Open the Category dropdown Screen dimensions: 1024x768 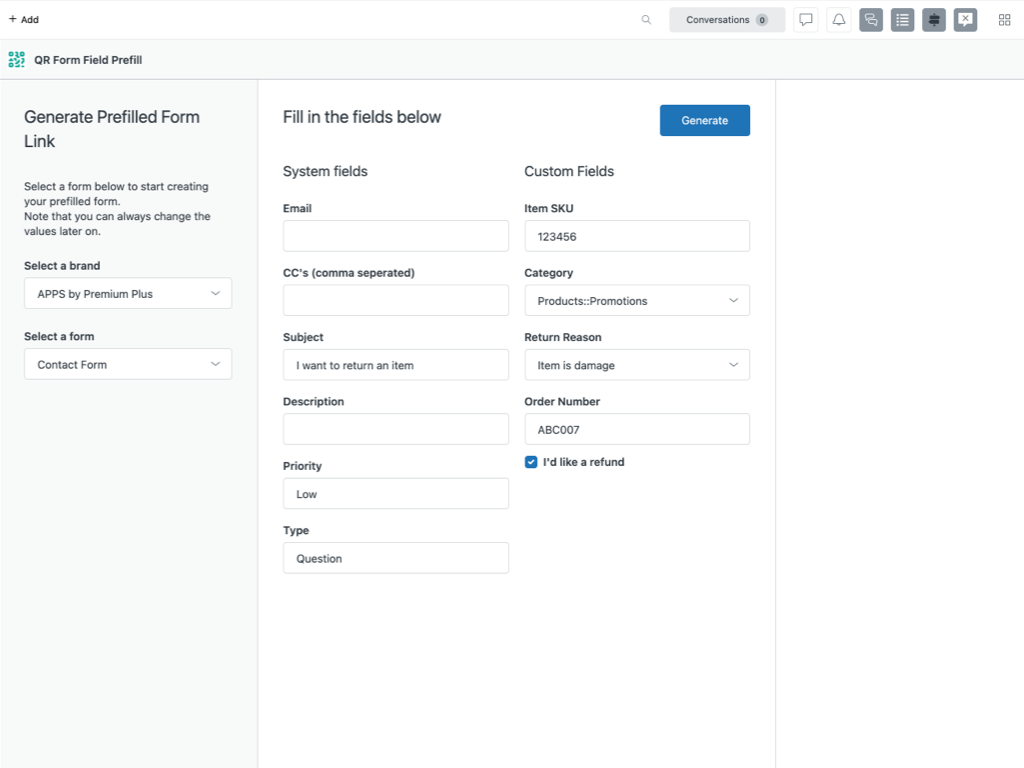[637, 301]
